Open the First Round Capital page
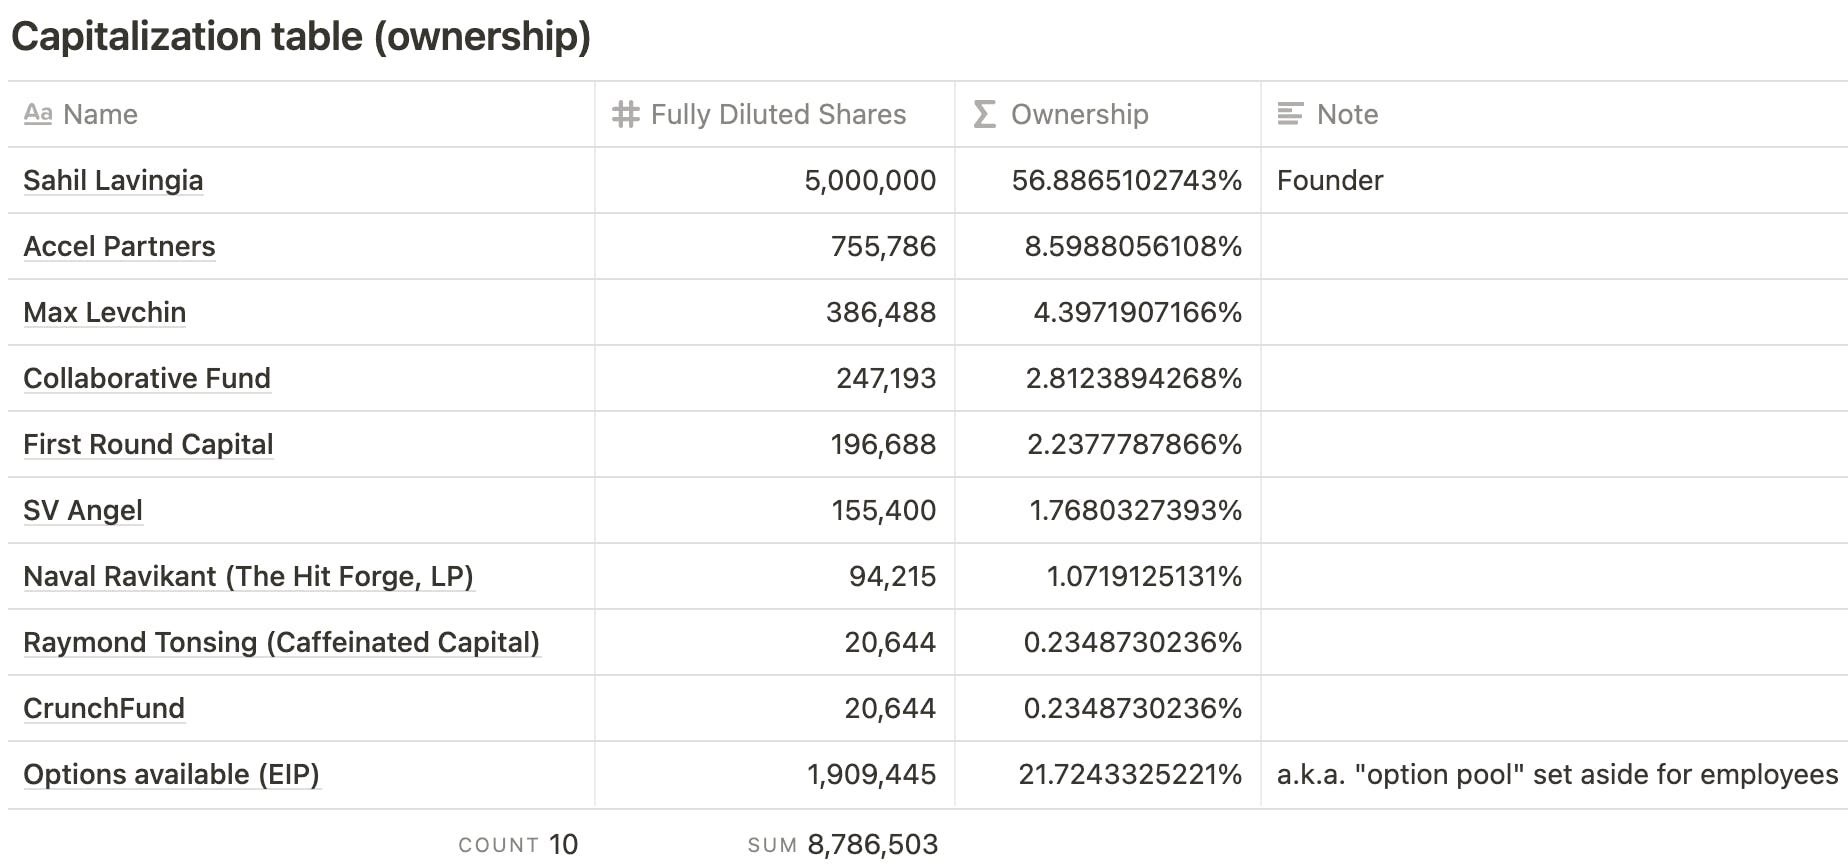The height and width of the screenshot is (864, 1848). [x=148, y=444]
